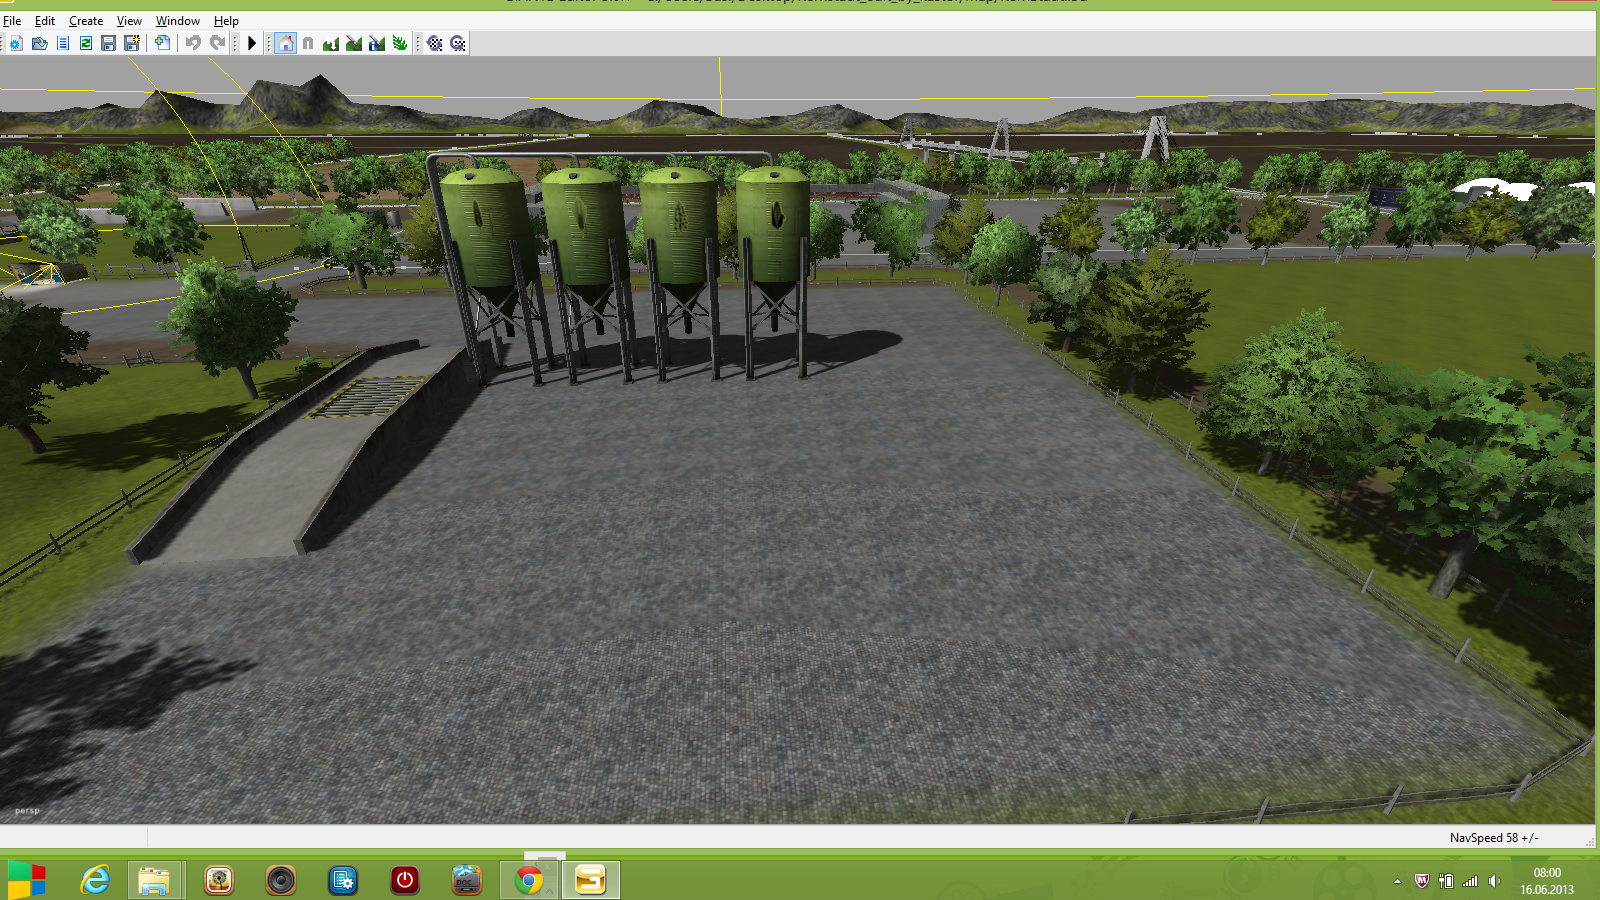The height and width of the screenshot is (900, 1600).
Task: Click the red power button taskbar icon
Action: click(x=405, y=880)
